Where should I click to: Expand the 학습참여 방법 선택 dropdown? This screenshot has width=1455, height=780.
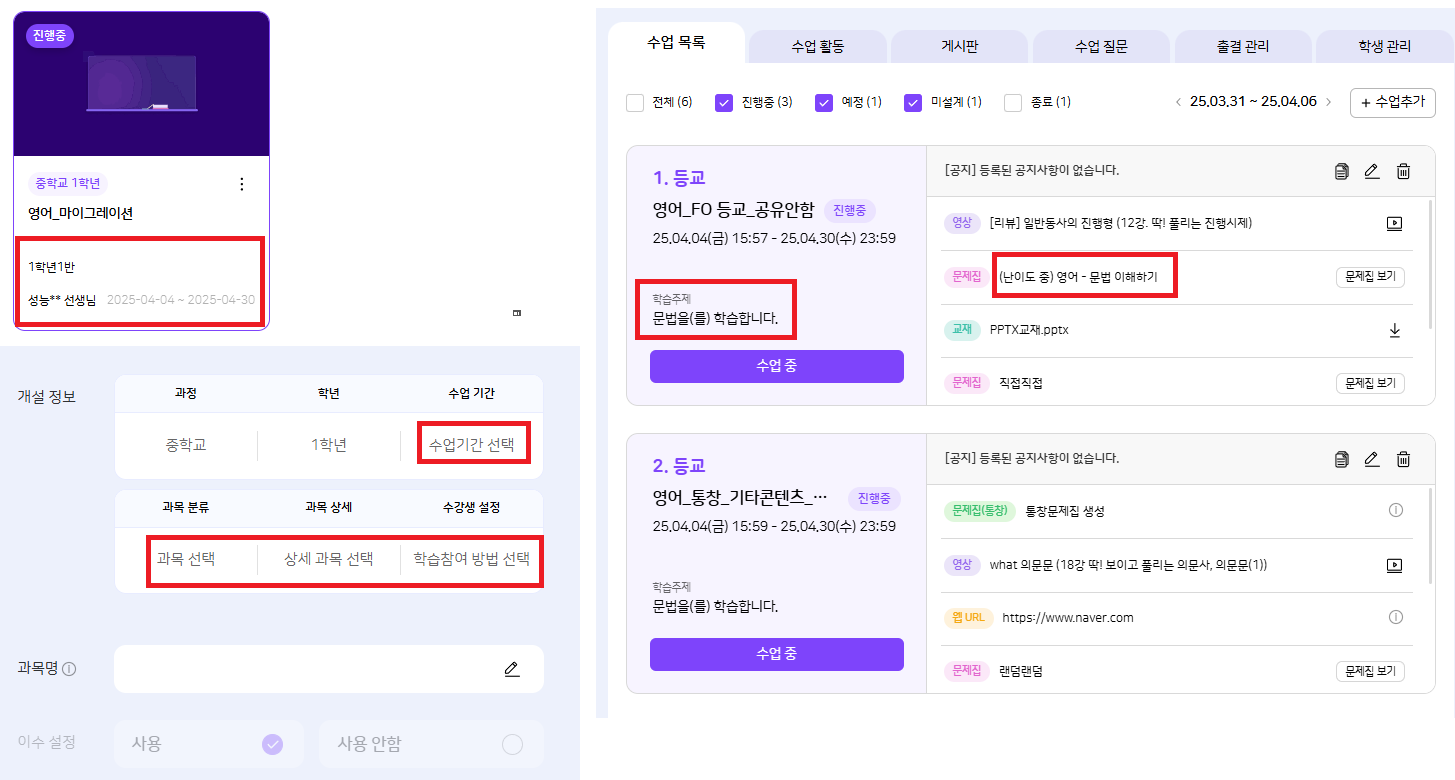pyautogui.click(x=471, y=558)
